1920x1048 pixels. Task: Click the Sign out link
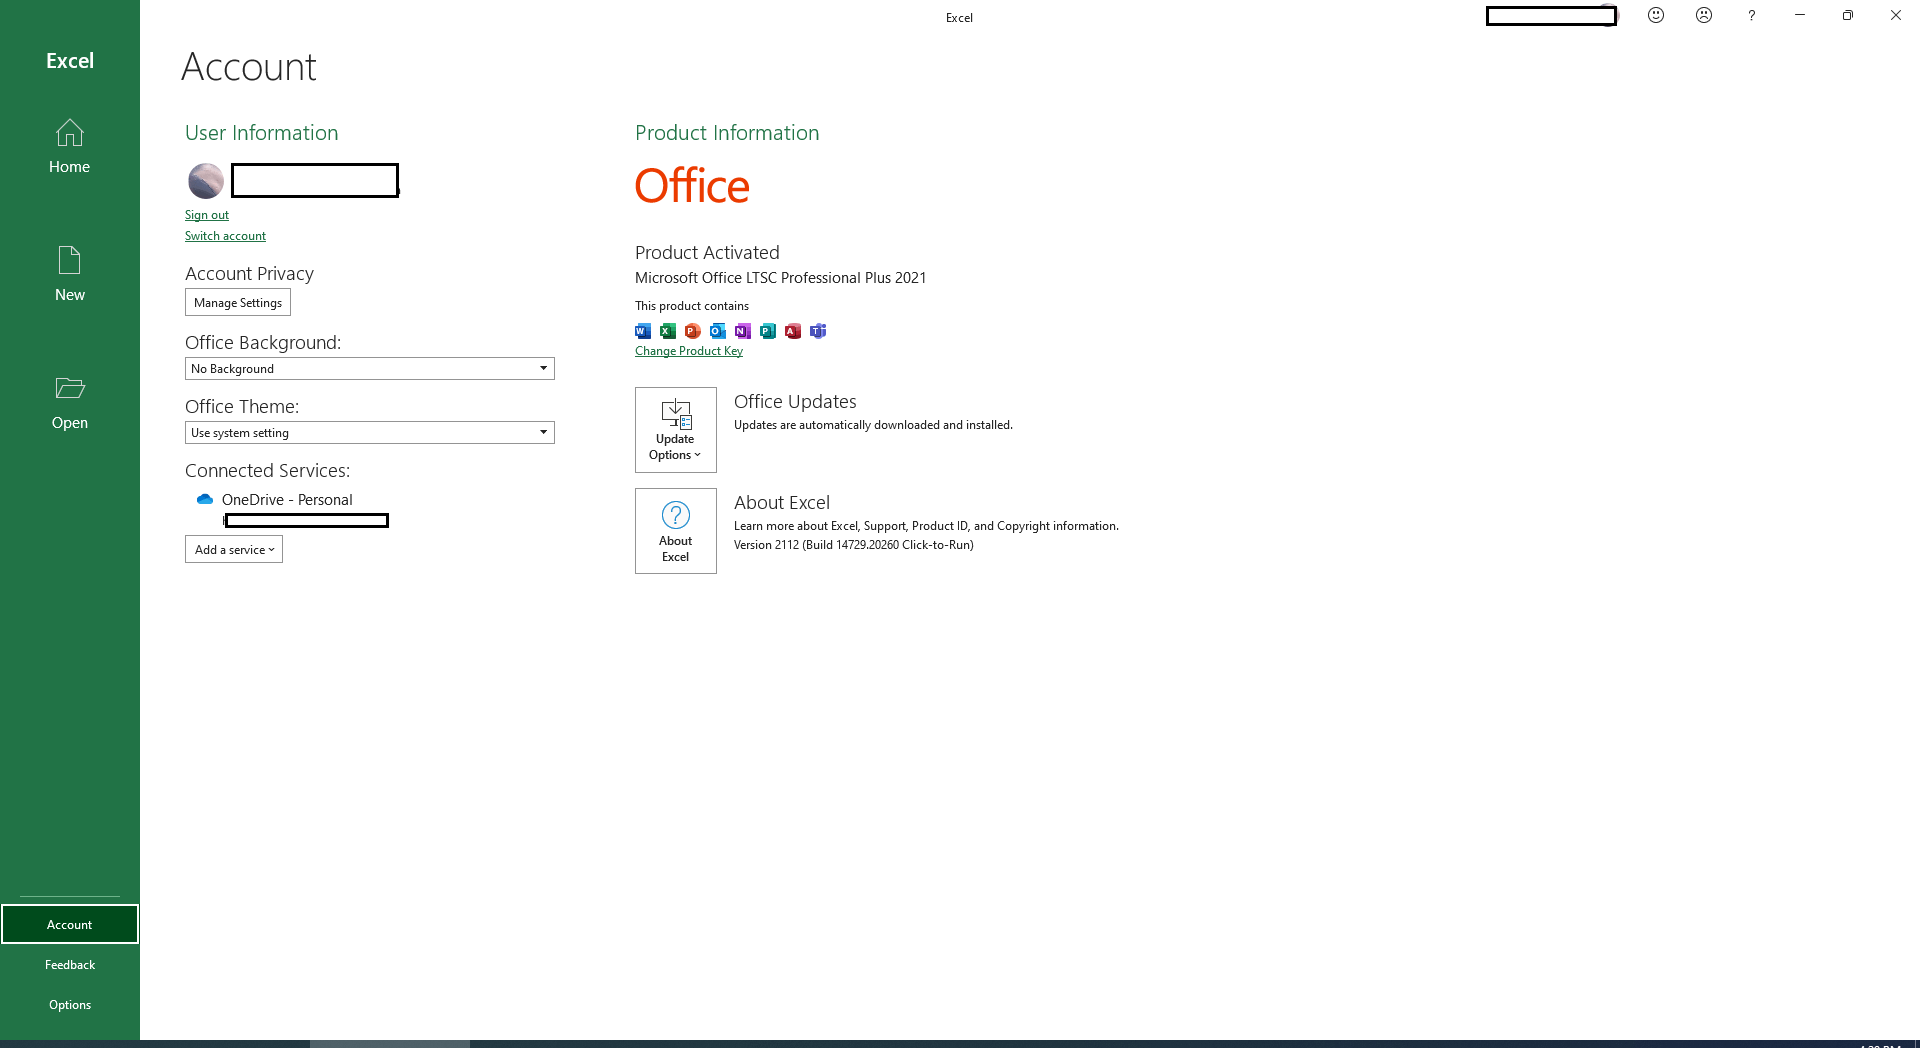[207, 215]
